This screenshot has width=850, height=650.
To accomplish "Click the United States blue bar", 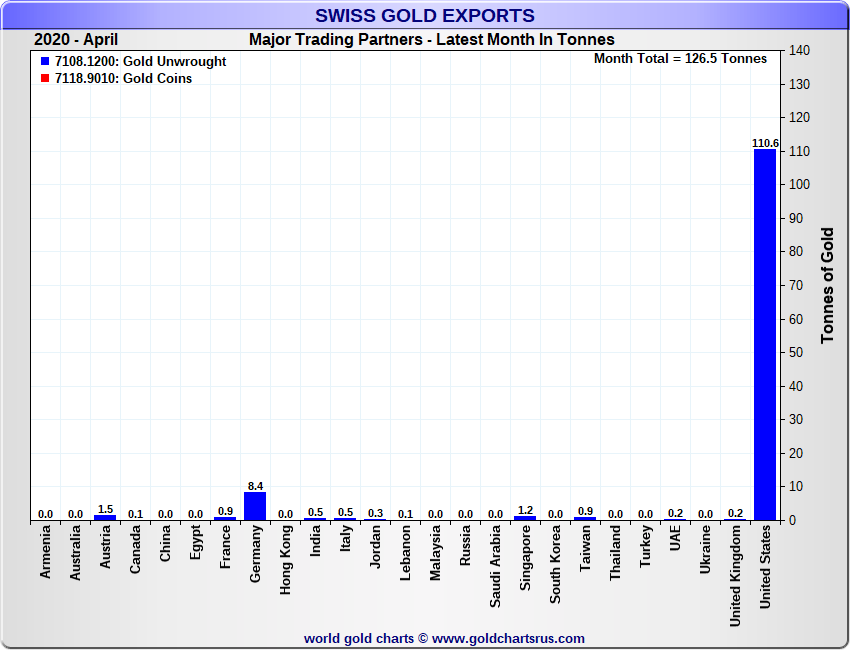I will [x=765, y=334].
